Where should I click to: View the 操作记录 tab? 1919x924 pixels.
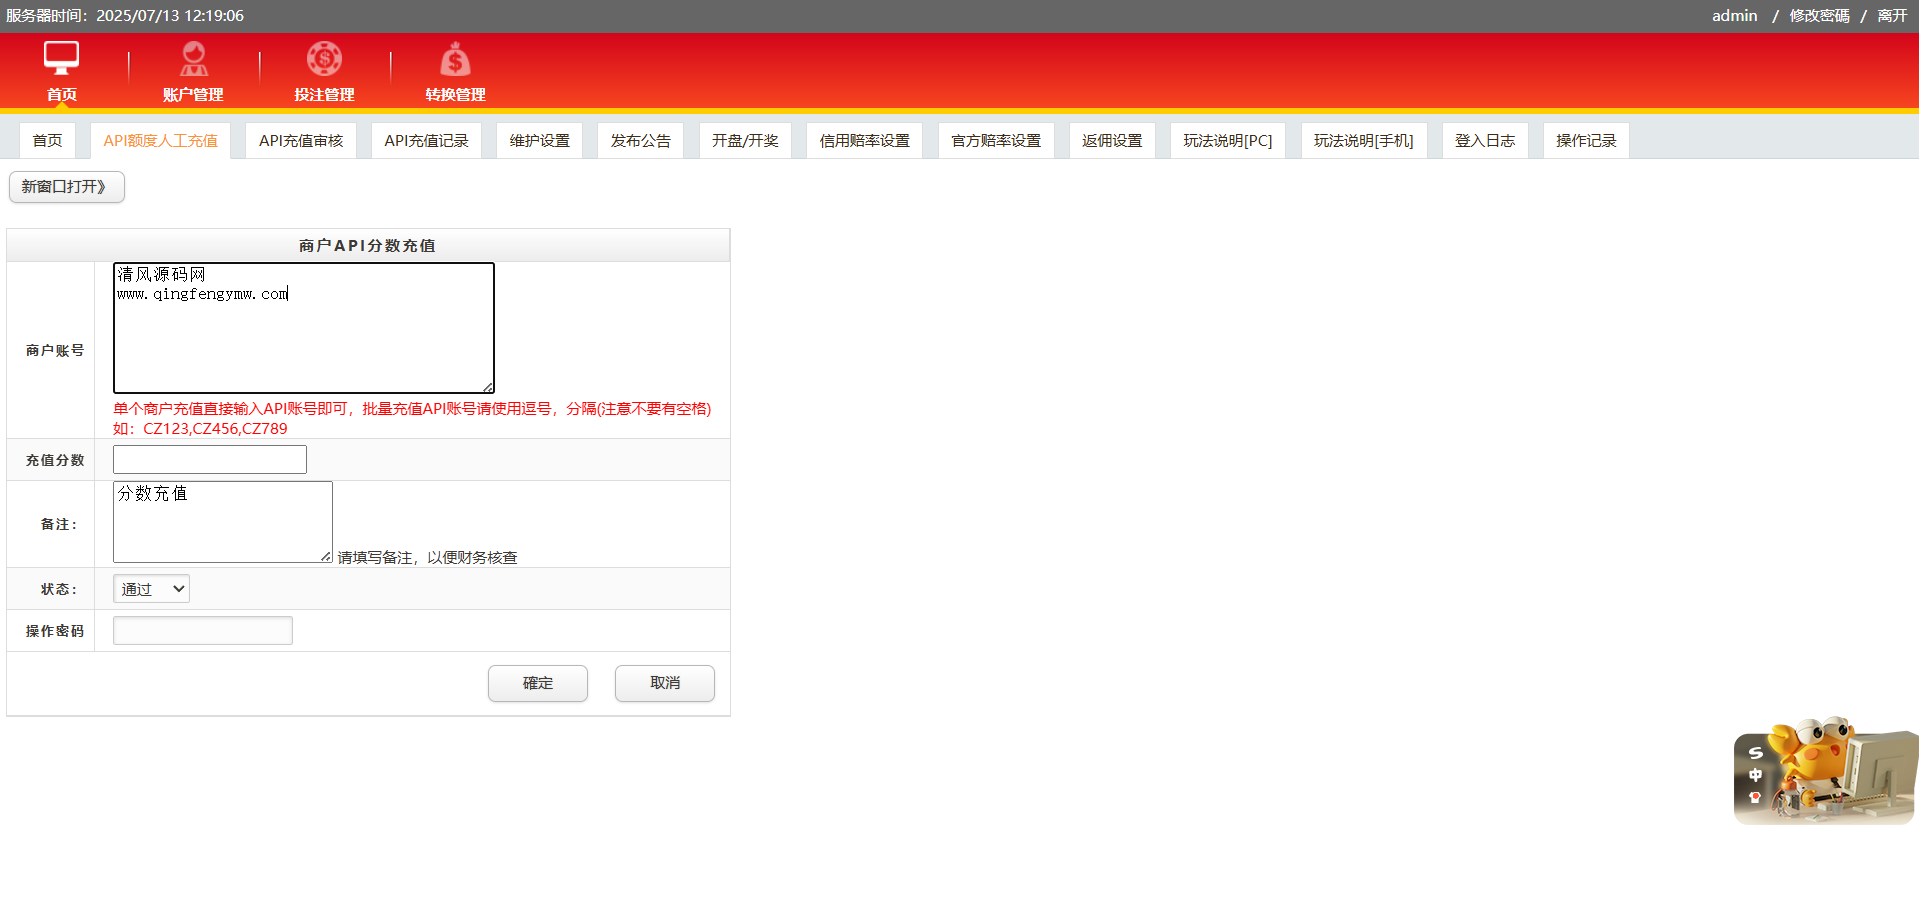1585,141
